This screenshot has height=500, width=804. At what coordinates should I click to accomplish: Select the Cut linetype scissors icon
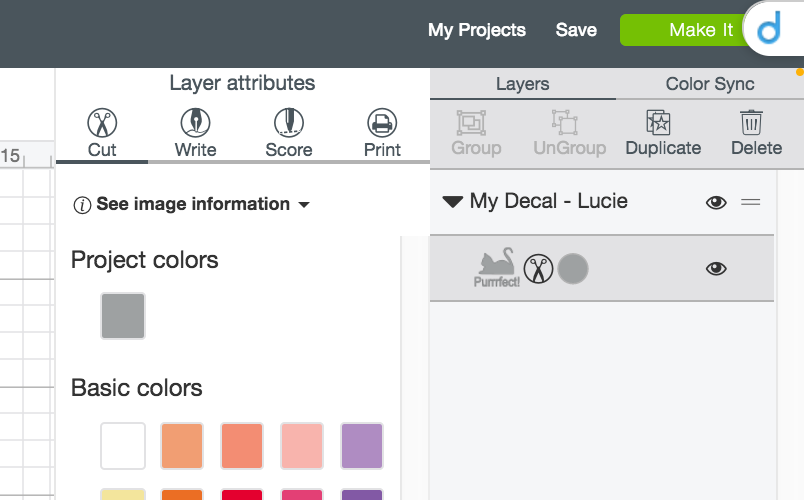click(102, 123)
